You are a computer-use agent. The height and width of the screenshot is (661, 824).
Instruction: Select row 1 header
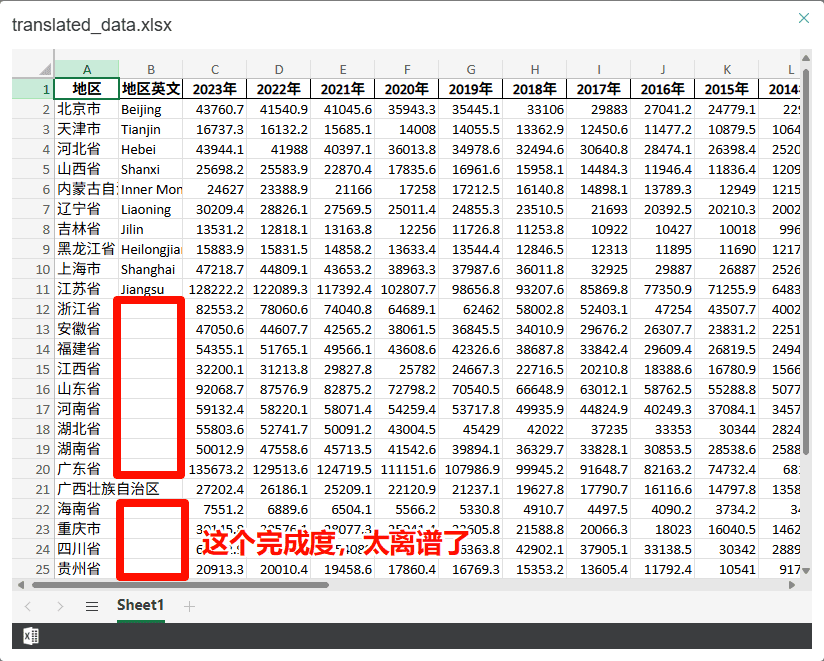point(33,89)
